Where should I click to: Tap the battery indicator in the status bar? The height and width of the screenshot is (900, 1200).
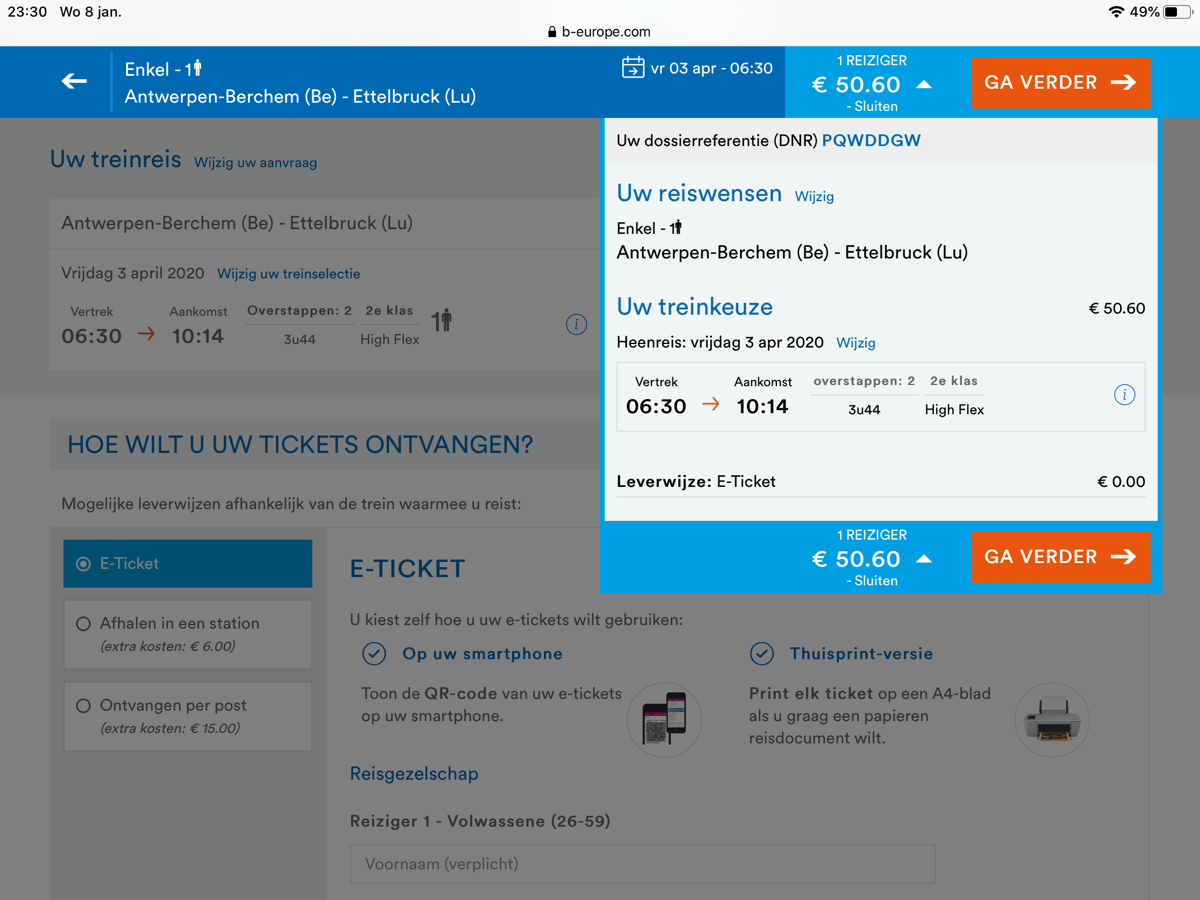pyautogui.click(x=1176, y=12)
